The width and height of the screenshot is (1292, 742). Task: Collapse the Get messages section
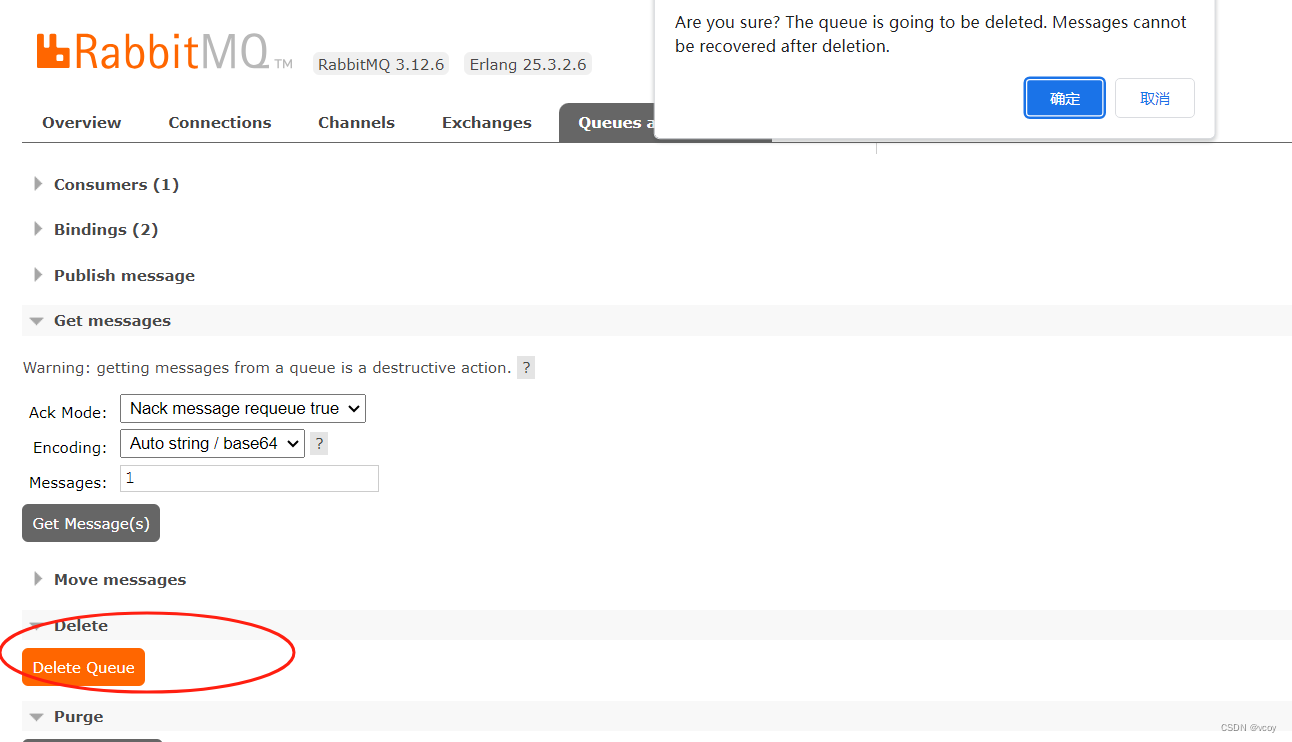pos(657,320)
